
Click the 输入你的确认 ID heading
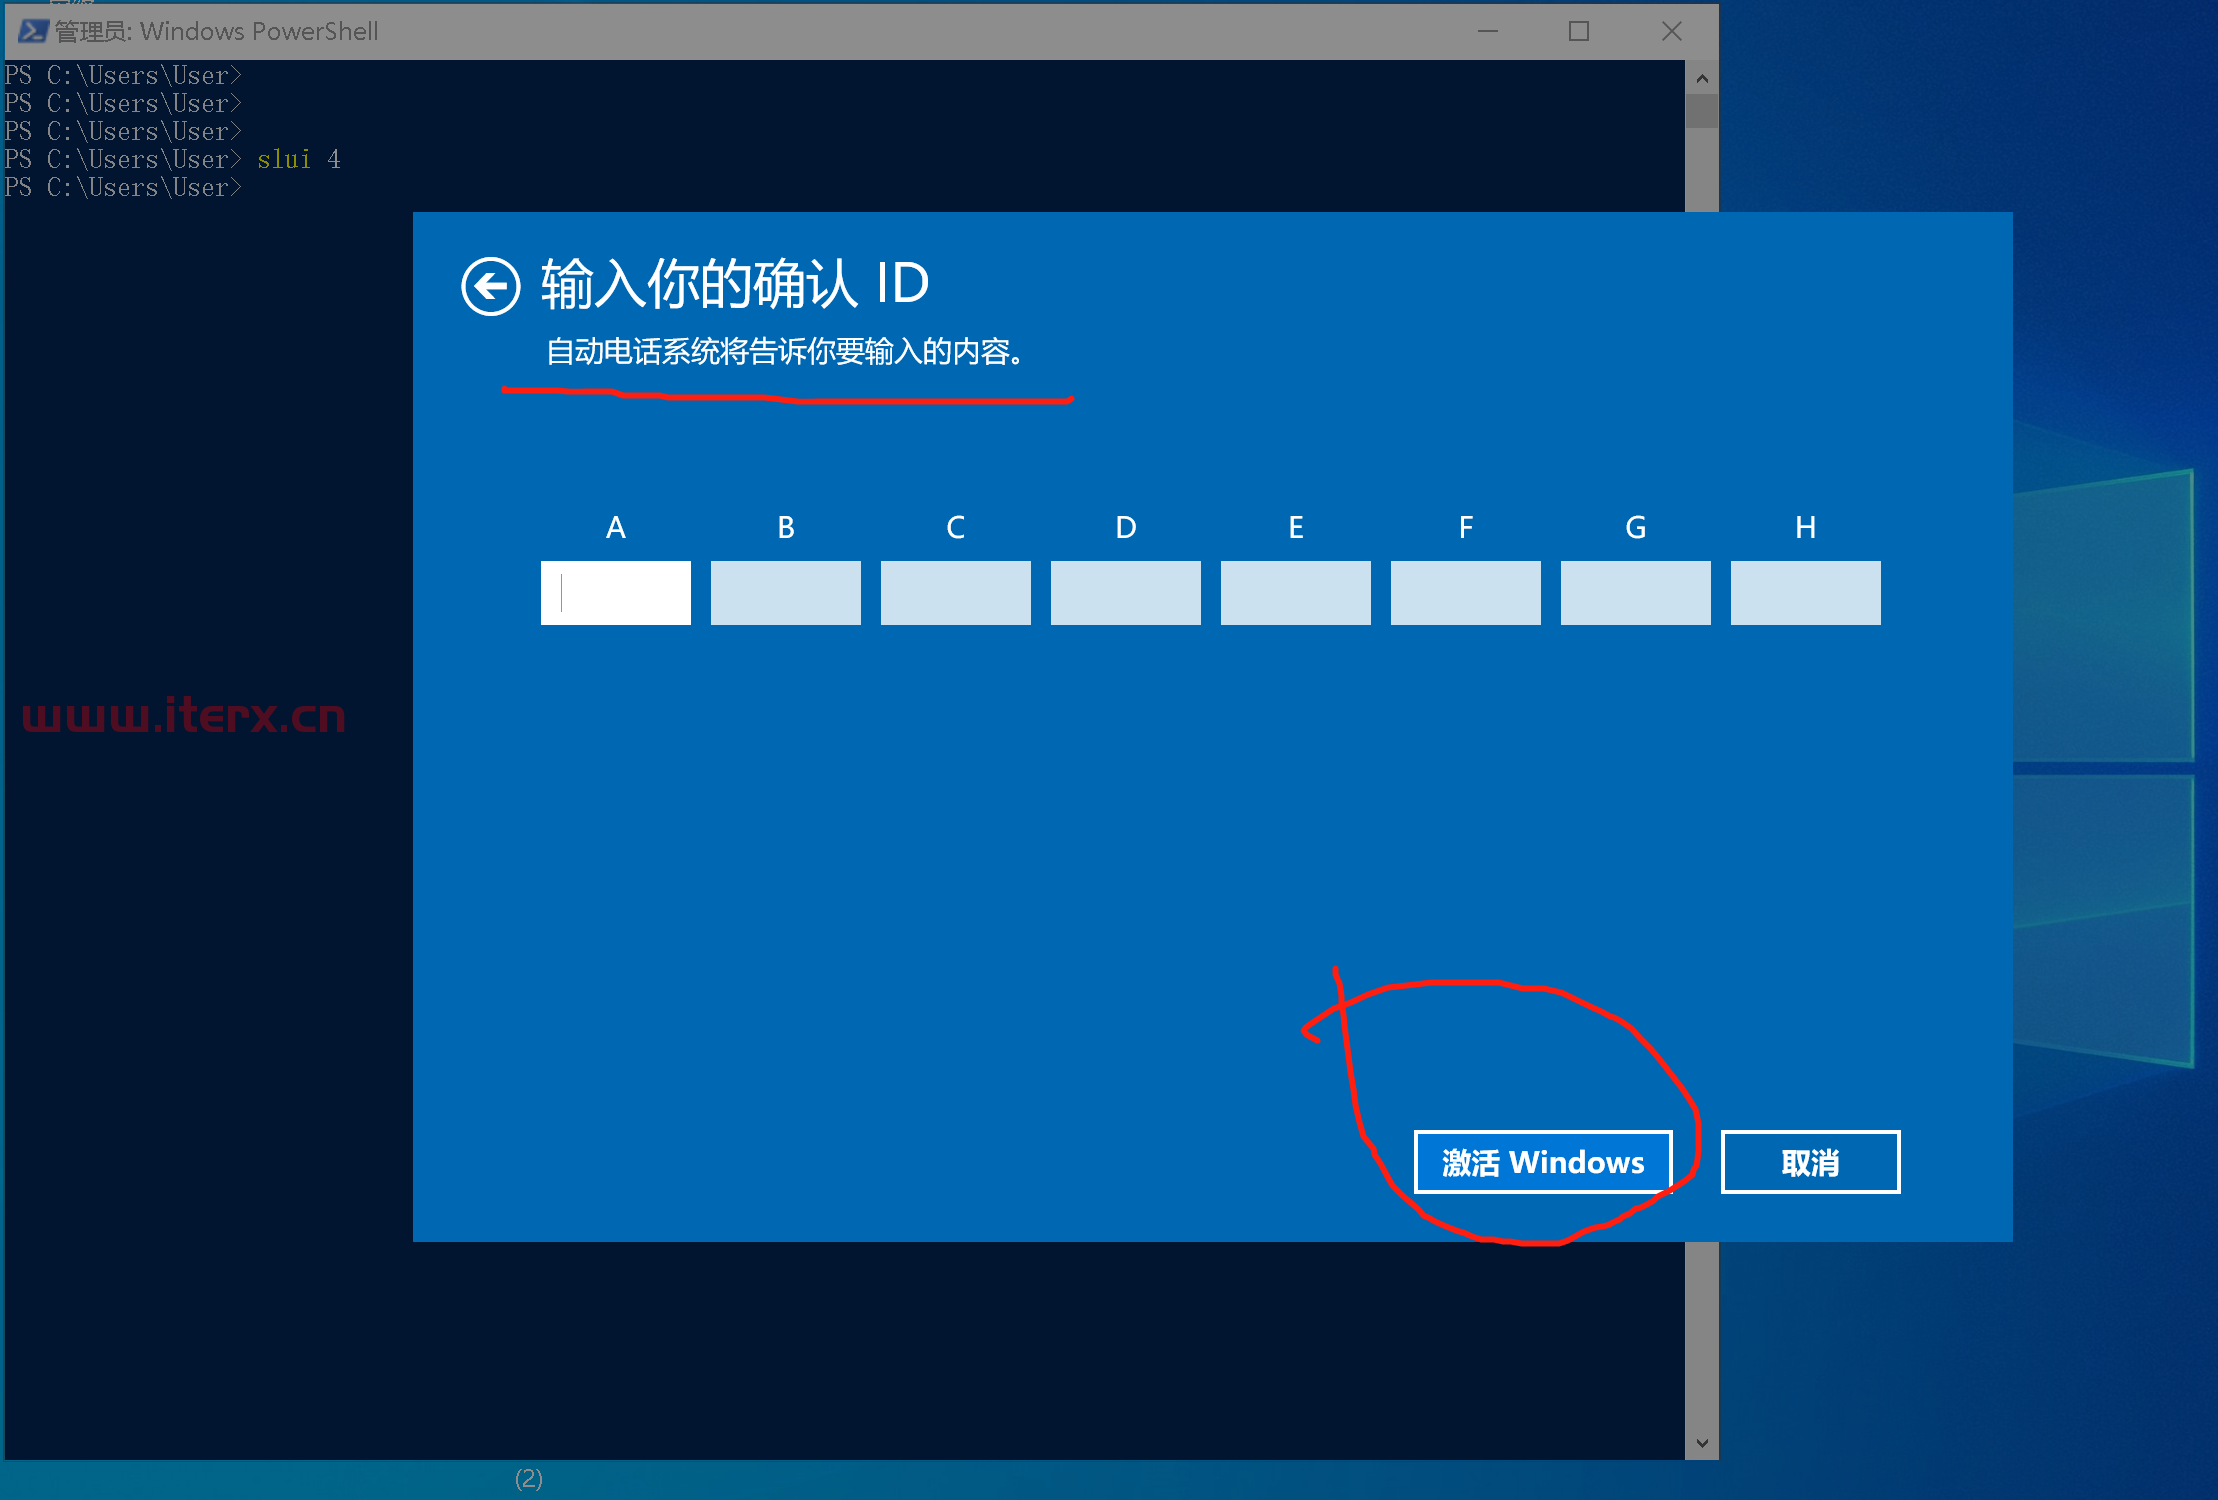click(735, 284)
